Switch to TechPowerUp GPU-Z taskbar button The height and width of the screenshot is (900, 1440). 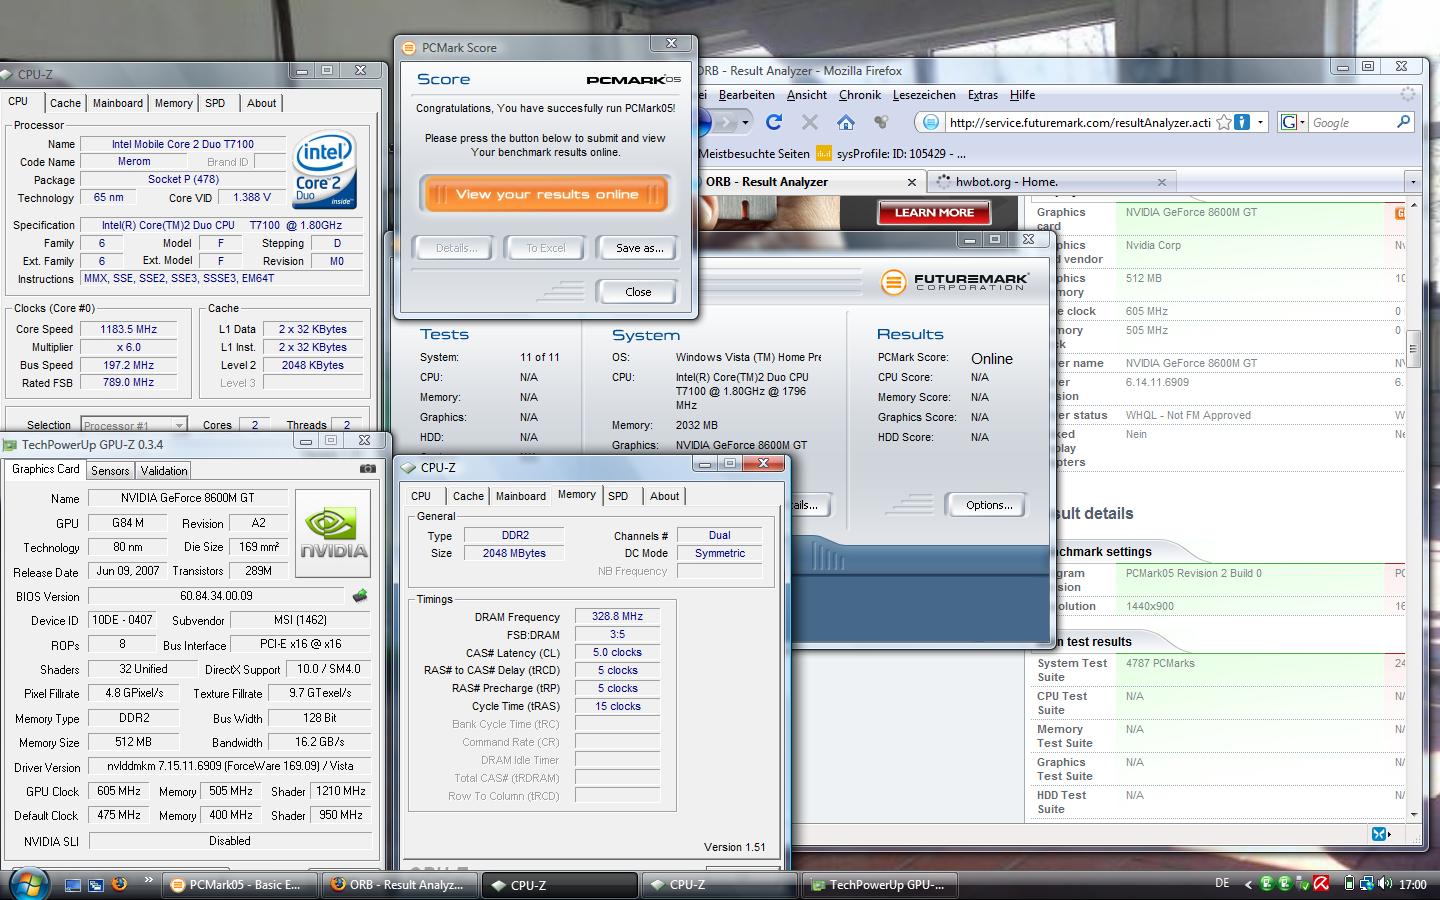tap(880, 885)
